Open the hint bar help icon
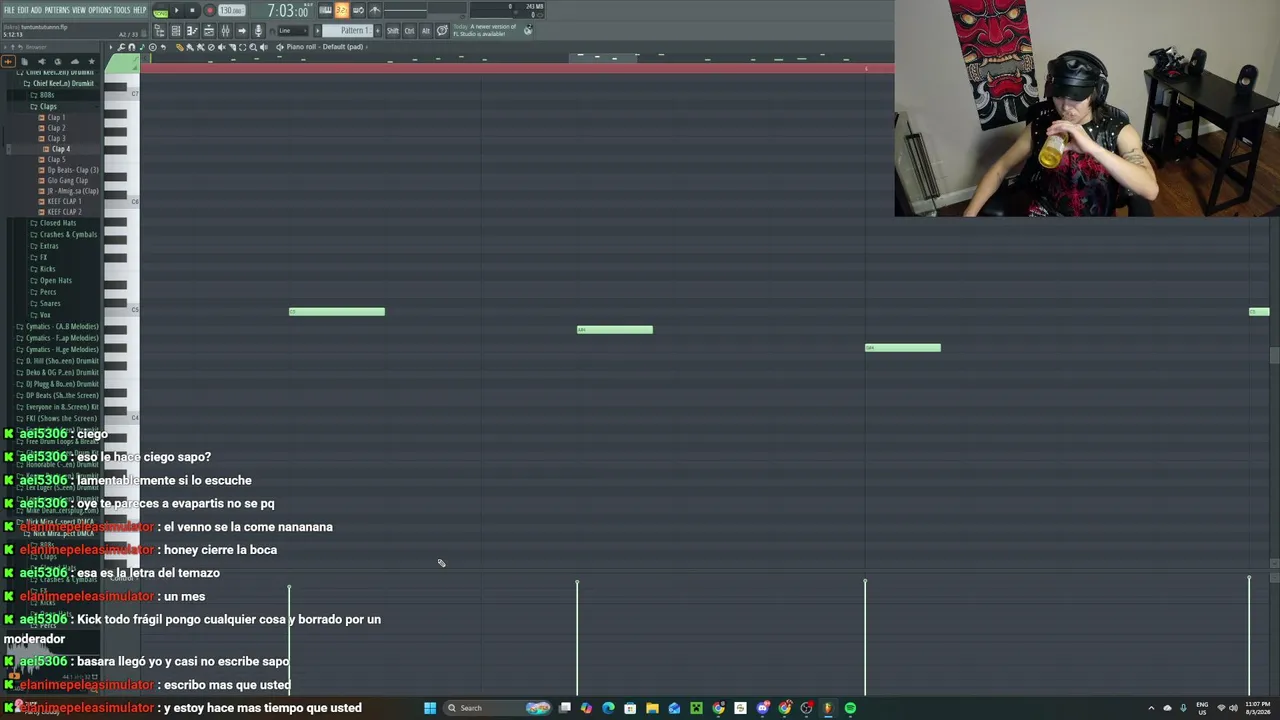The width and height of the screenshot is (1280, 720). (x=442, y=31)
